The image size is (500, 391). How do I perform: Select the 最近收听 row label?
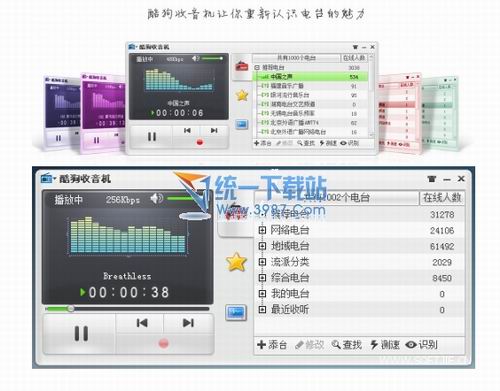pyautogui.click(x=290, y=310)
